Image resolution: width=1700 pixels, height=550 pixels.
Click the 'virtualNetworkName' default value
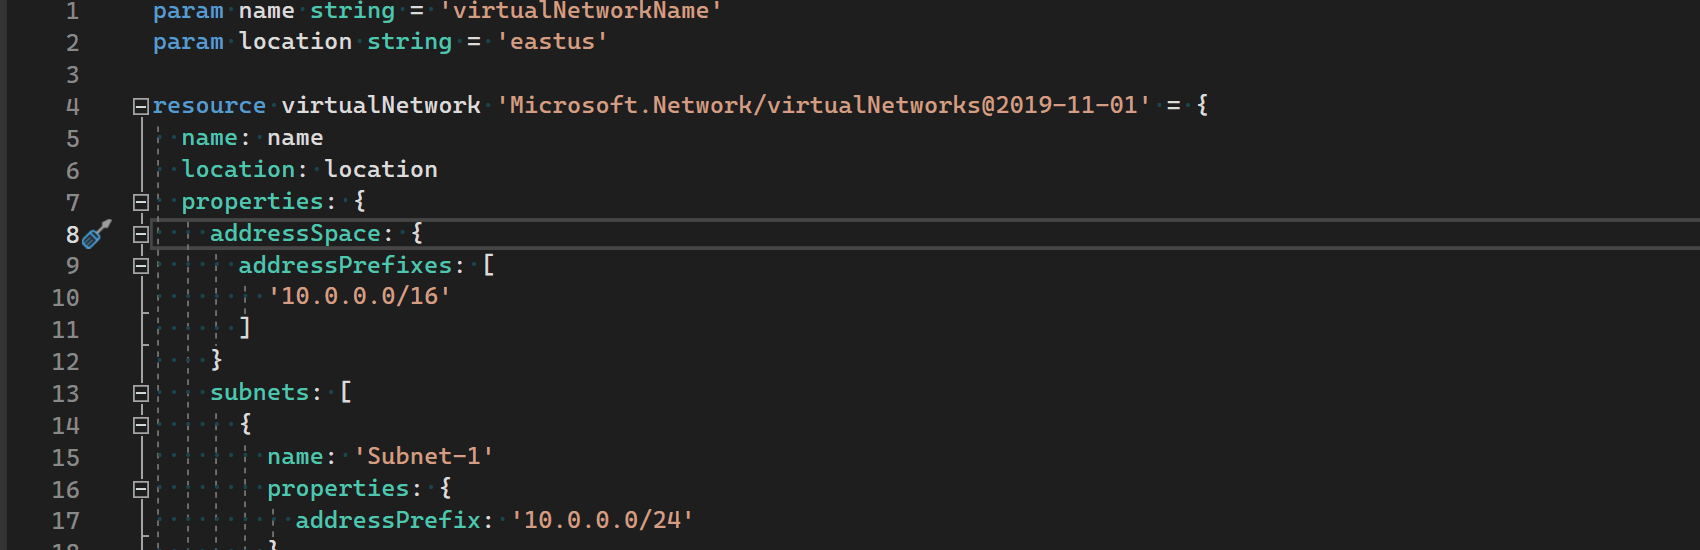580,11
